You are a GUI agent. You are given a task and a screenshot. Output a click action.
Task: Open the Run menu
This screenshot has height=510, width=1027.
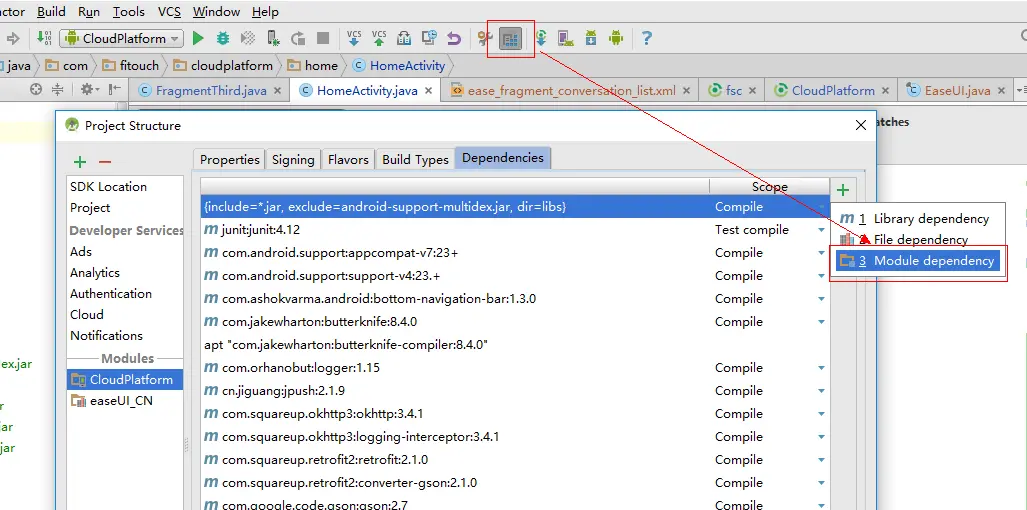pos(89,12)
